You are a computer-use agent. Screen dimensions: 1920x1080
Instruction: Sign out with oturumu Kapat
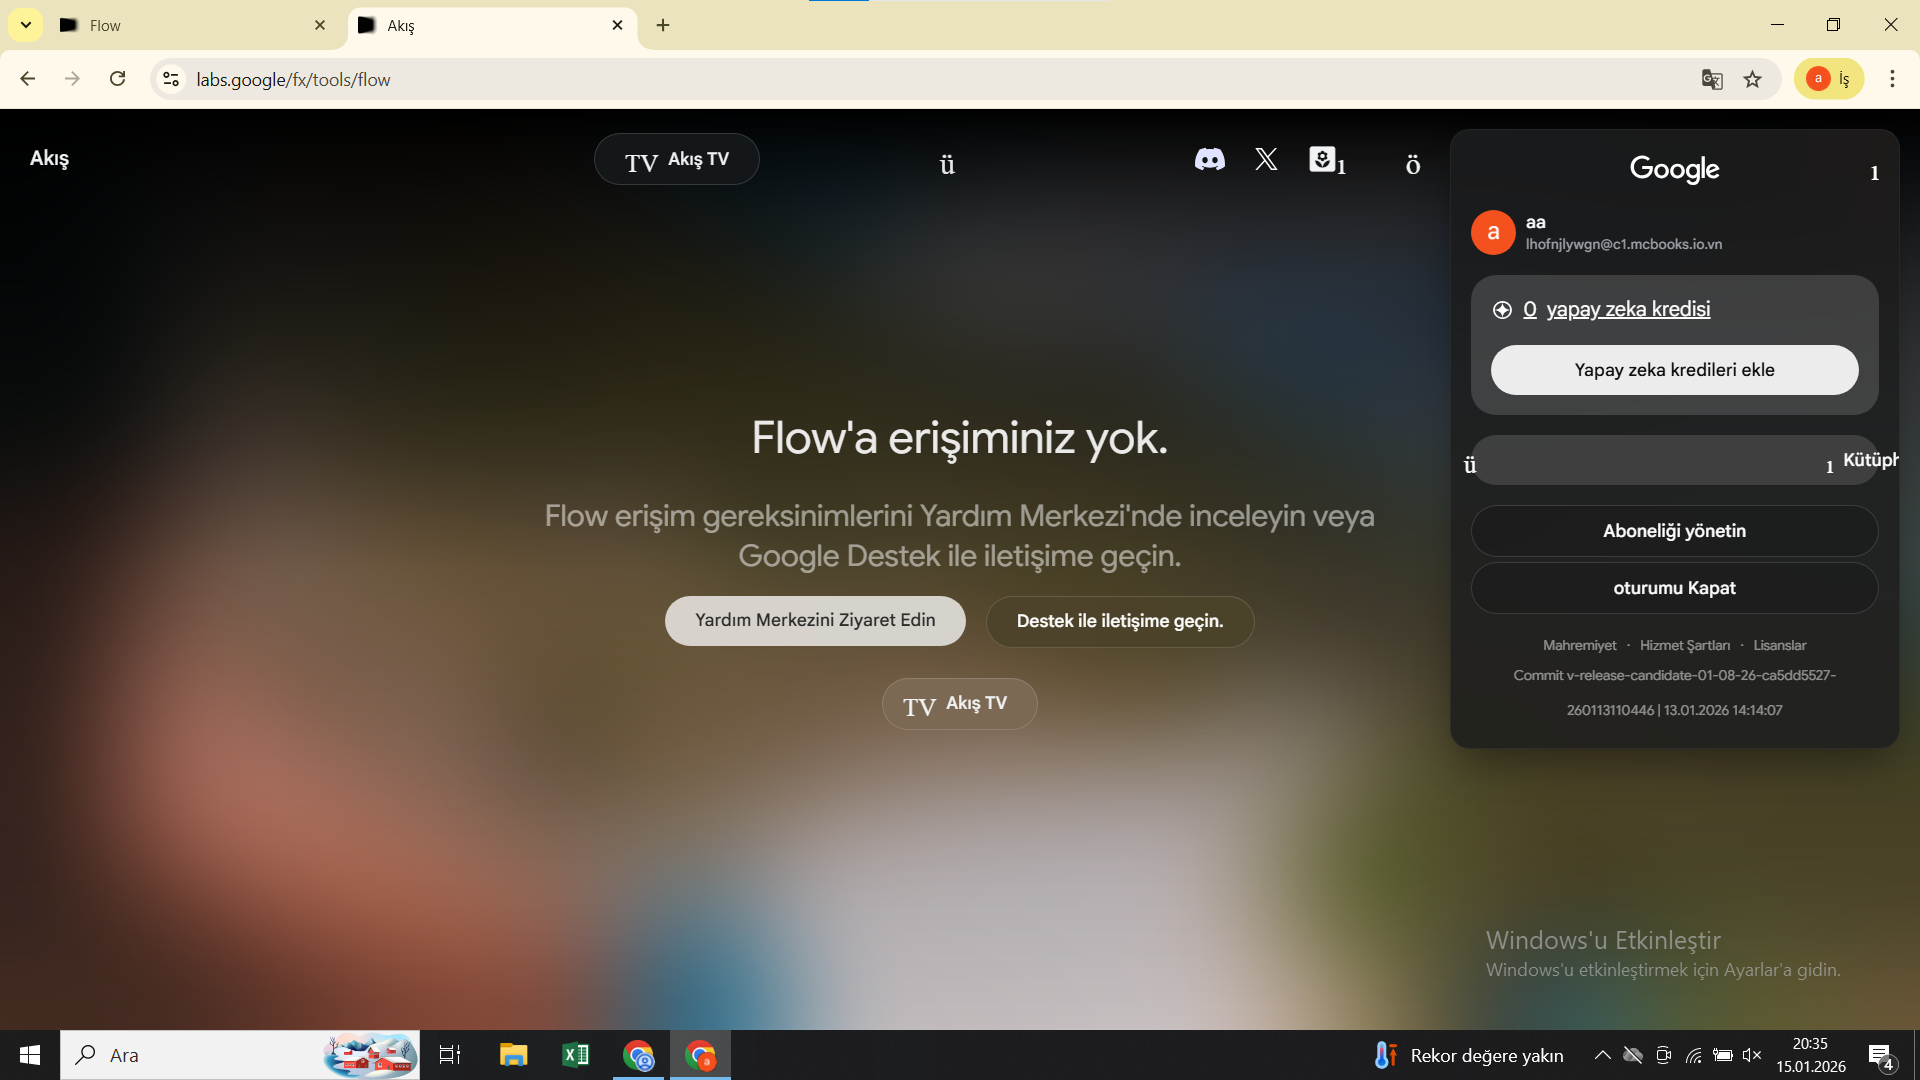click(1675, 588)
